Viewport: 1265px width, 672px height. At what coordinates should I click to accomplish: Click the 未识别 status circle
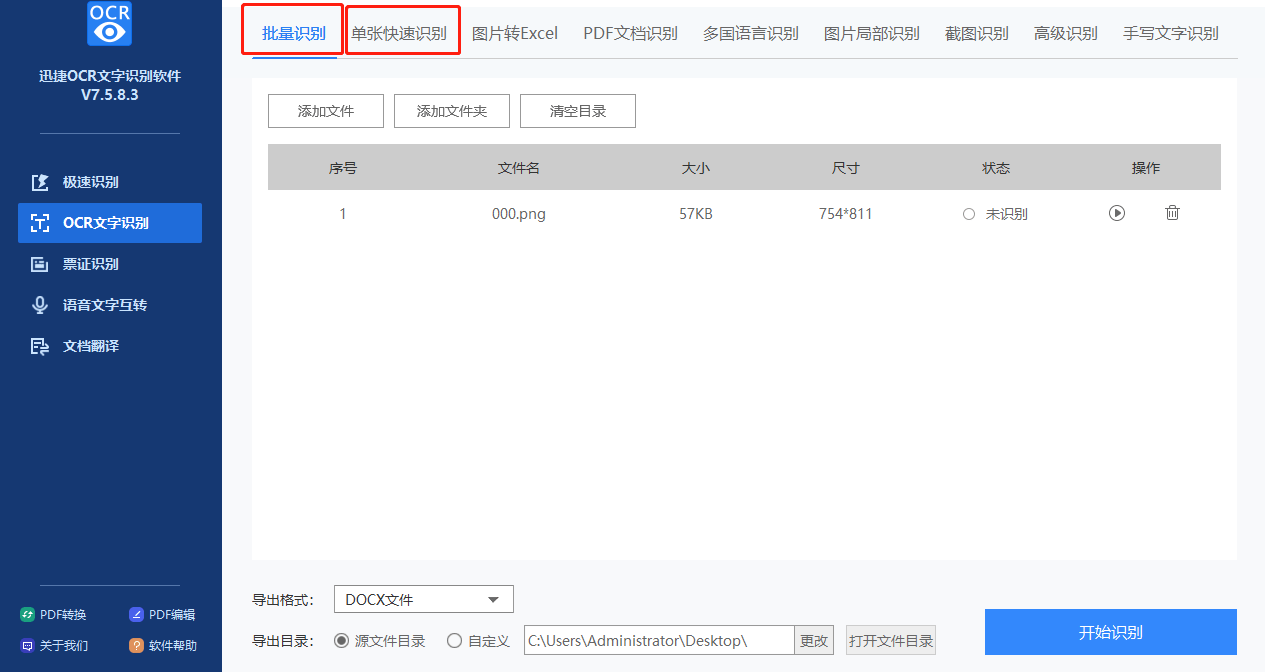click(968, 214)
